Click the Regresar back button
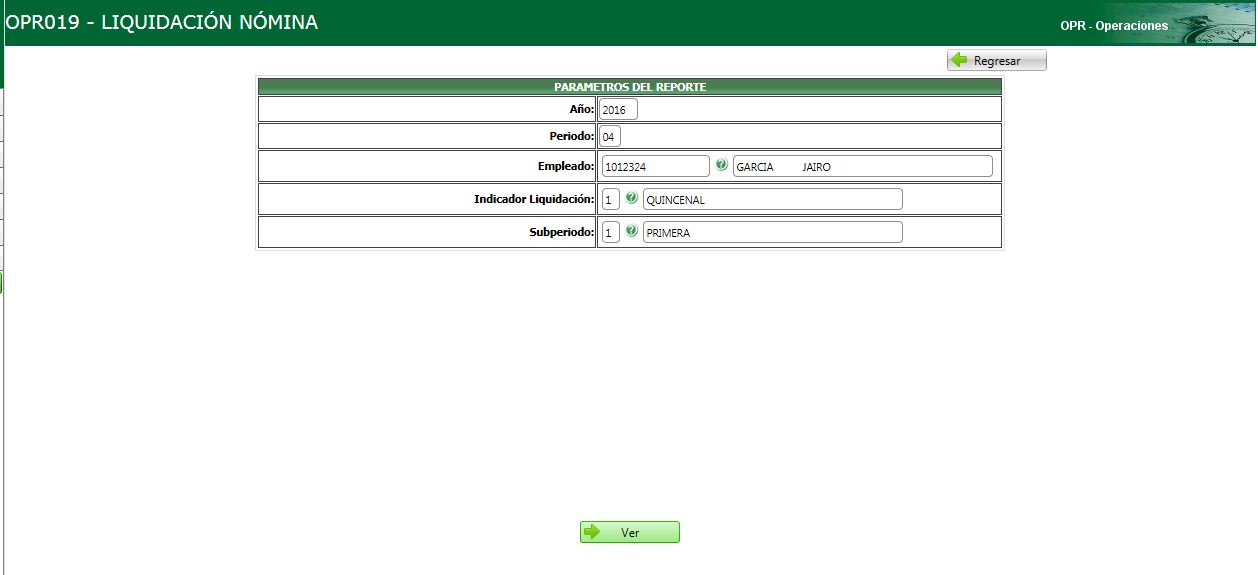The height and width of the screenshot is (575, 1258). coord(997,60)
